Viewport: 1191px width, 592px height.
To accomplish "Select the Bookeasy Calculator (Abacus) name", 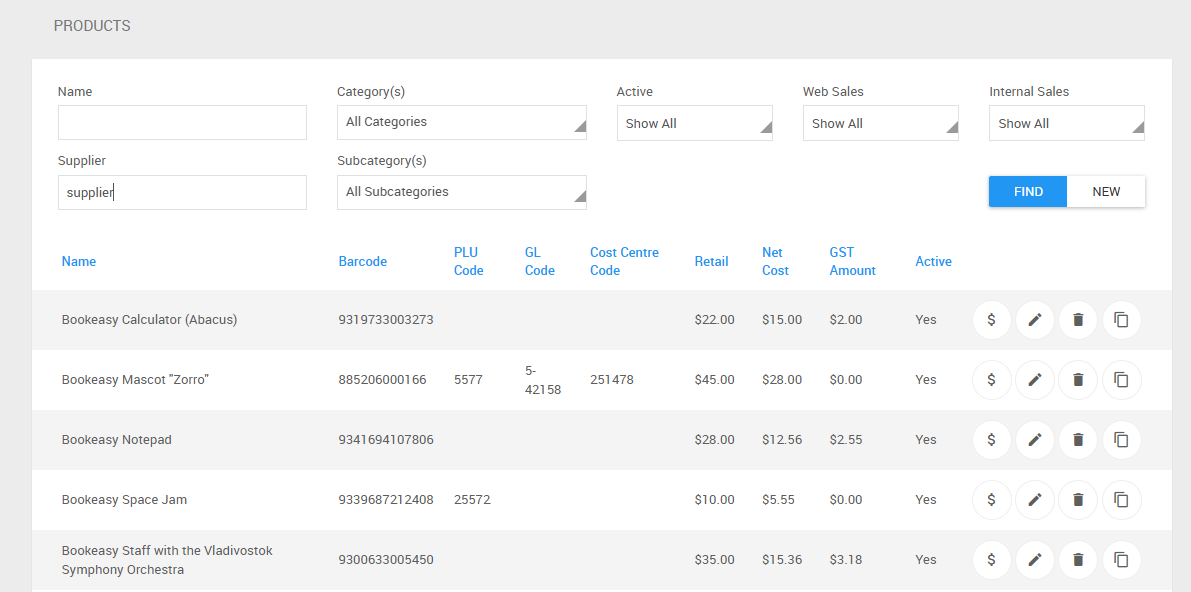I will (x=150, y=320).
